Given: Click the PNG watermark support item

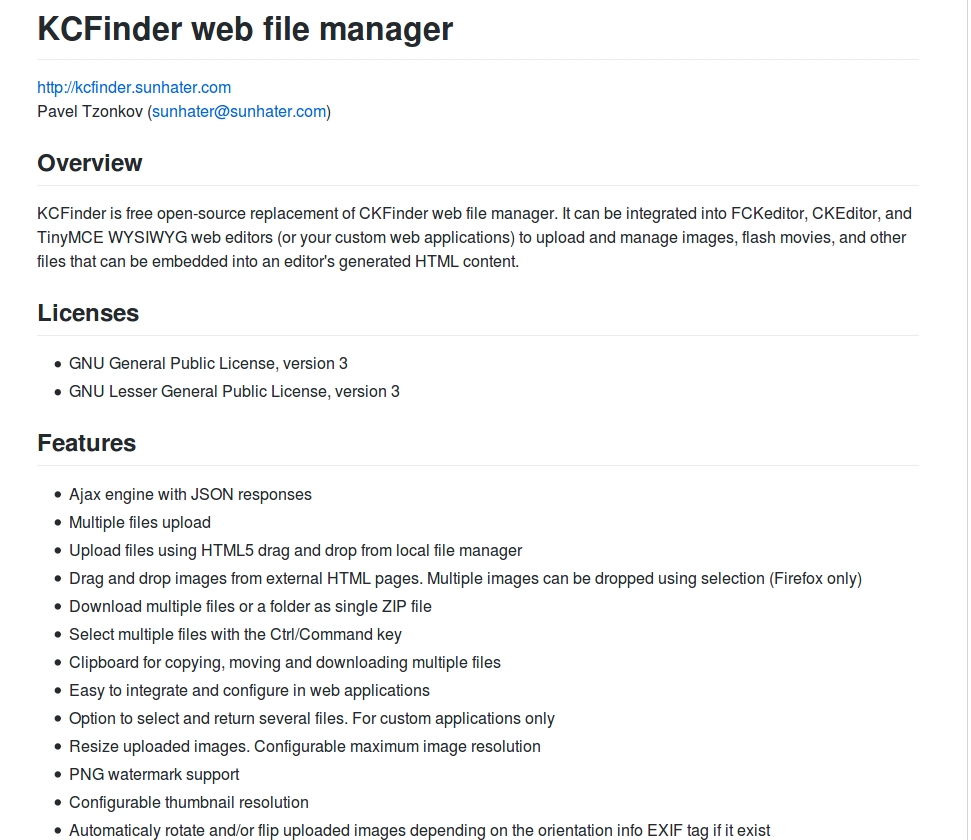Looking at the screenshot, I should (x=154, y=775).
